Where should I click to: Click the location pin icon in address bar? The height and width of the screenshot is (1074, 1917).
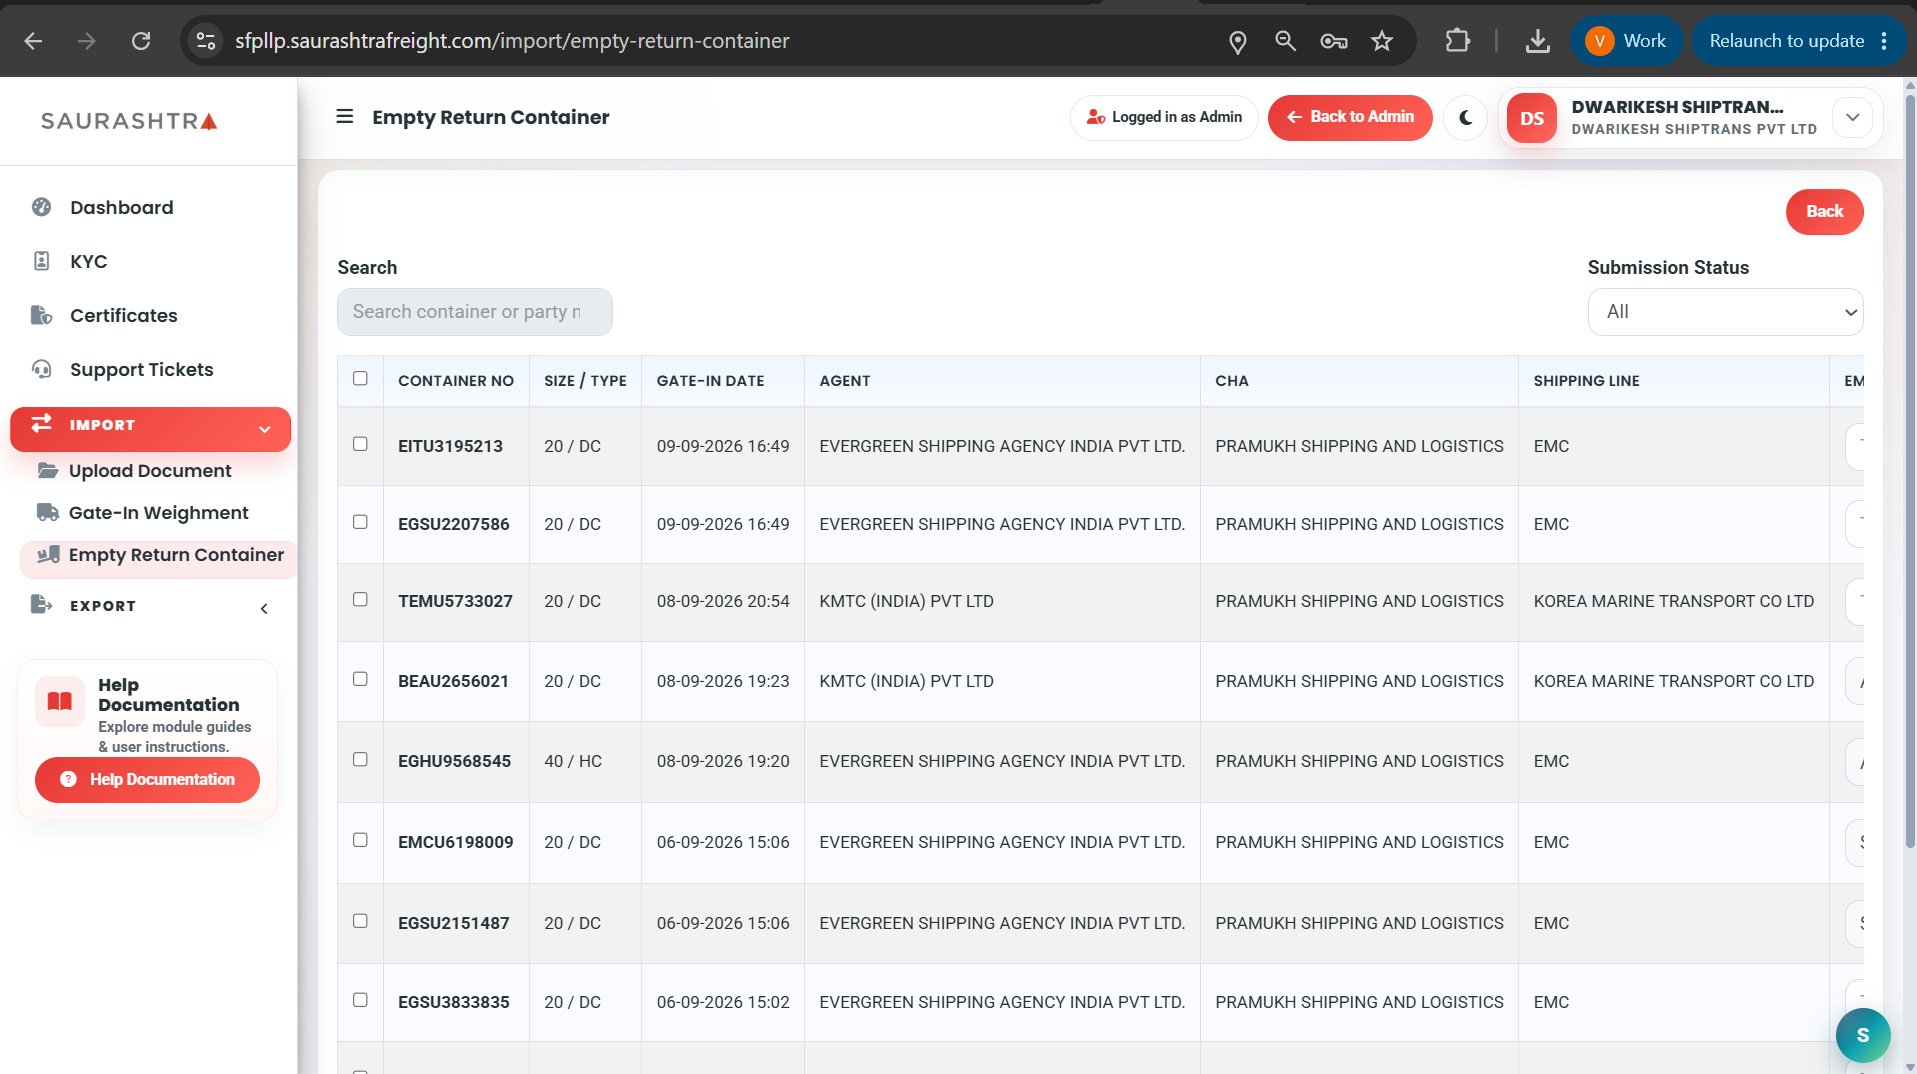coord(1238,41)
